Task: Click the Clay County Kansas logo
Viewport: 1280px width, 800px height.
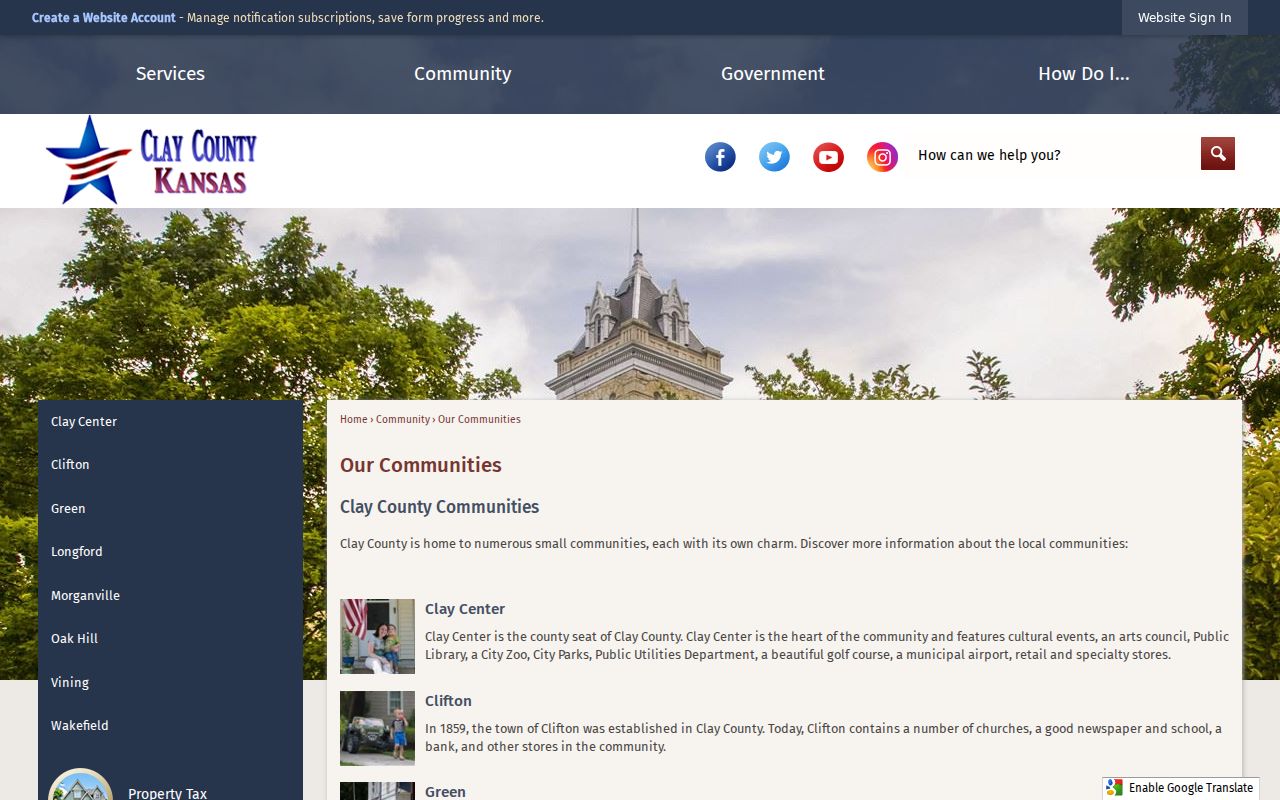Action: coord(151,160)
